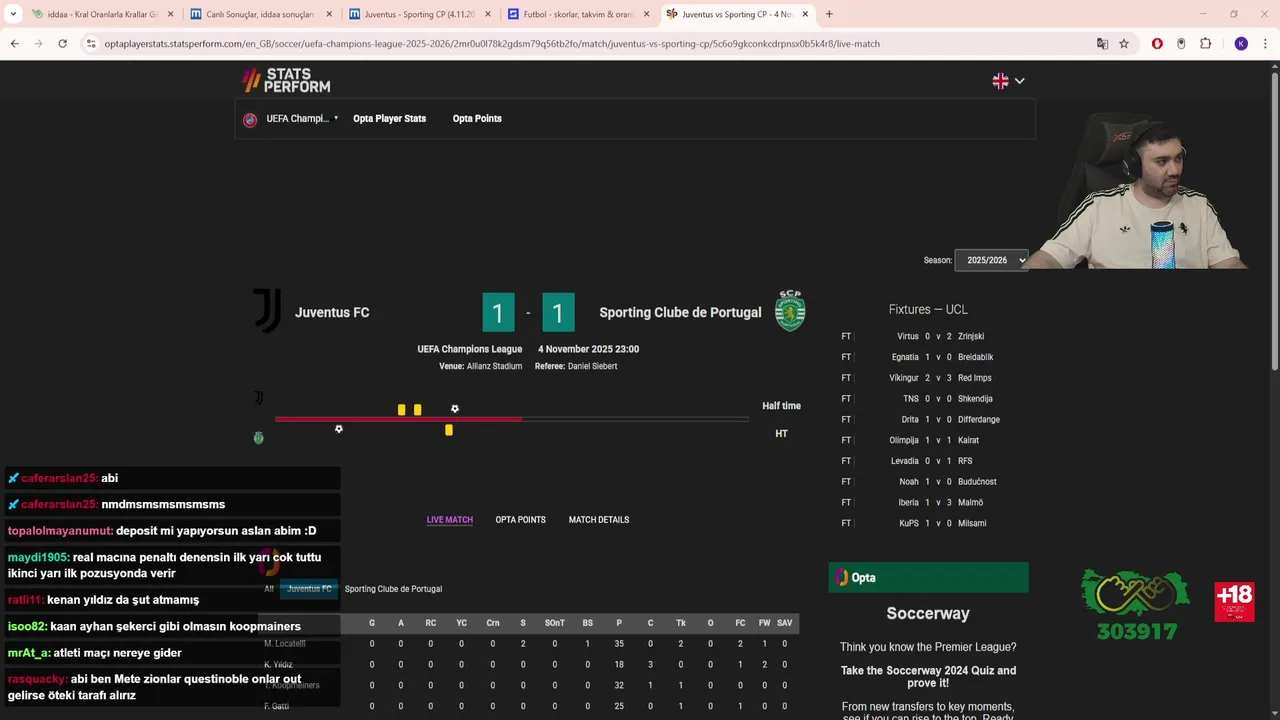Viewport: 1280px width, 720px height.
Task: Click the match progress bar on the timeline
Action: point(512,419)
